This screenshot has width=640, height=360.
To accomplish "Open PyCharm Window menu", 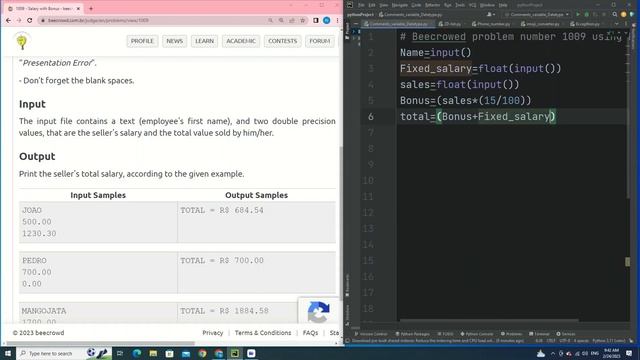I will tap(487, 5).
